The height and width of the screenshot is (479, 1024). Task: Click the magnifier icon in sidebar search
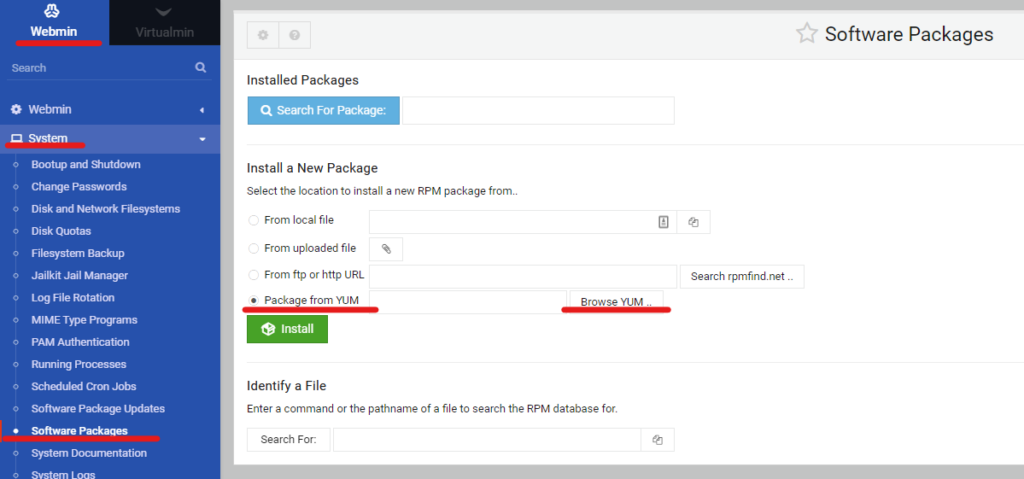point(200,67)
